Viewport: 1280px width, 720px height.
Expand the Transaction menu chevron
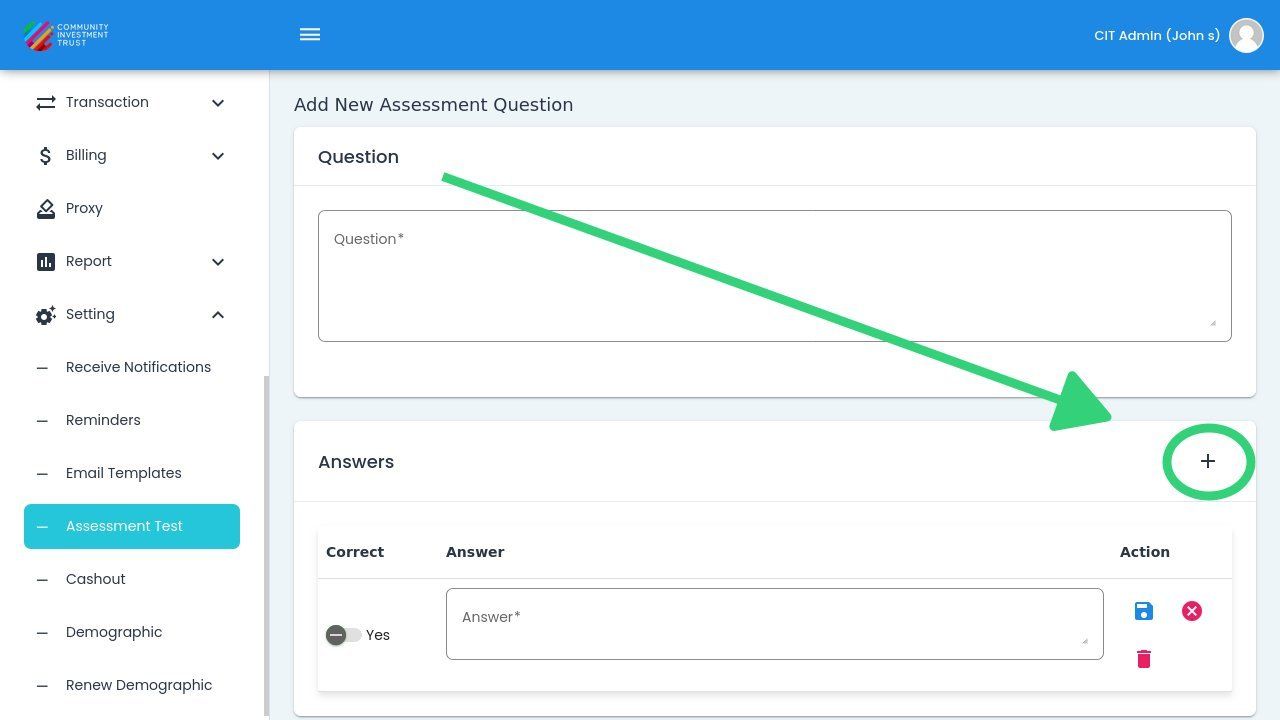click(218, 103)
